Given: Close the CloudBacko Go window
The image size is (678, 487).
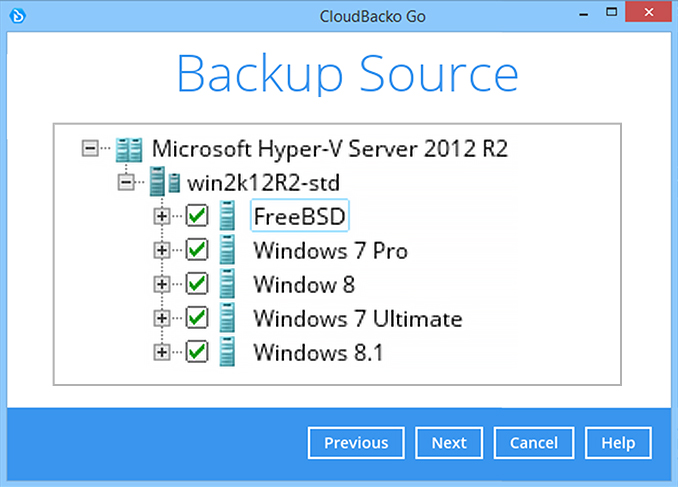Looking at the screenshot, I should point(649,12).
